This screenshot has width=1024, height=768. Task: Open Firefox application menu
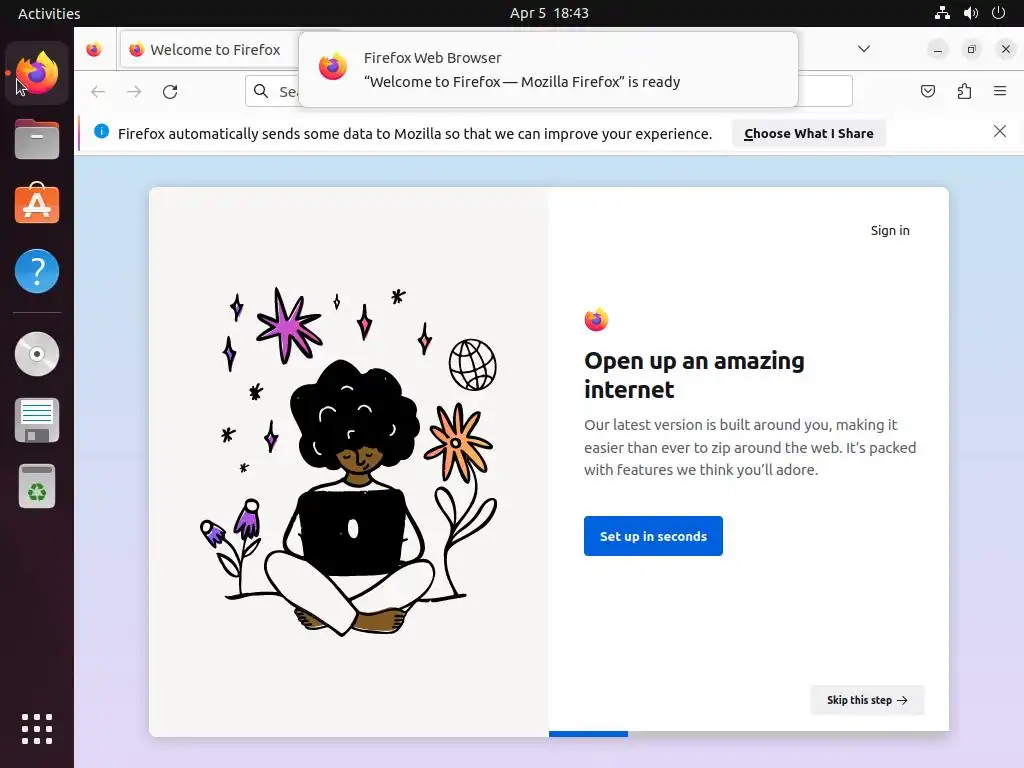point(1000,91)
